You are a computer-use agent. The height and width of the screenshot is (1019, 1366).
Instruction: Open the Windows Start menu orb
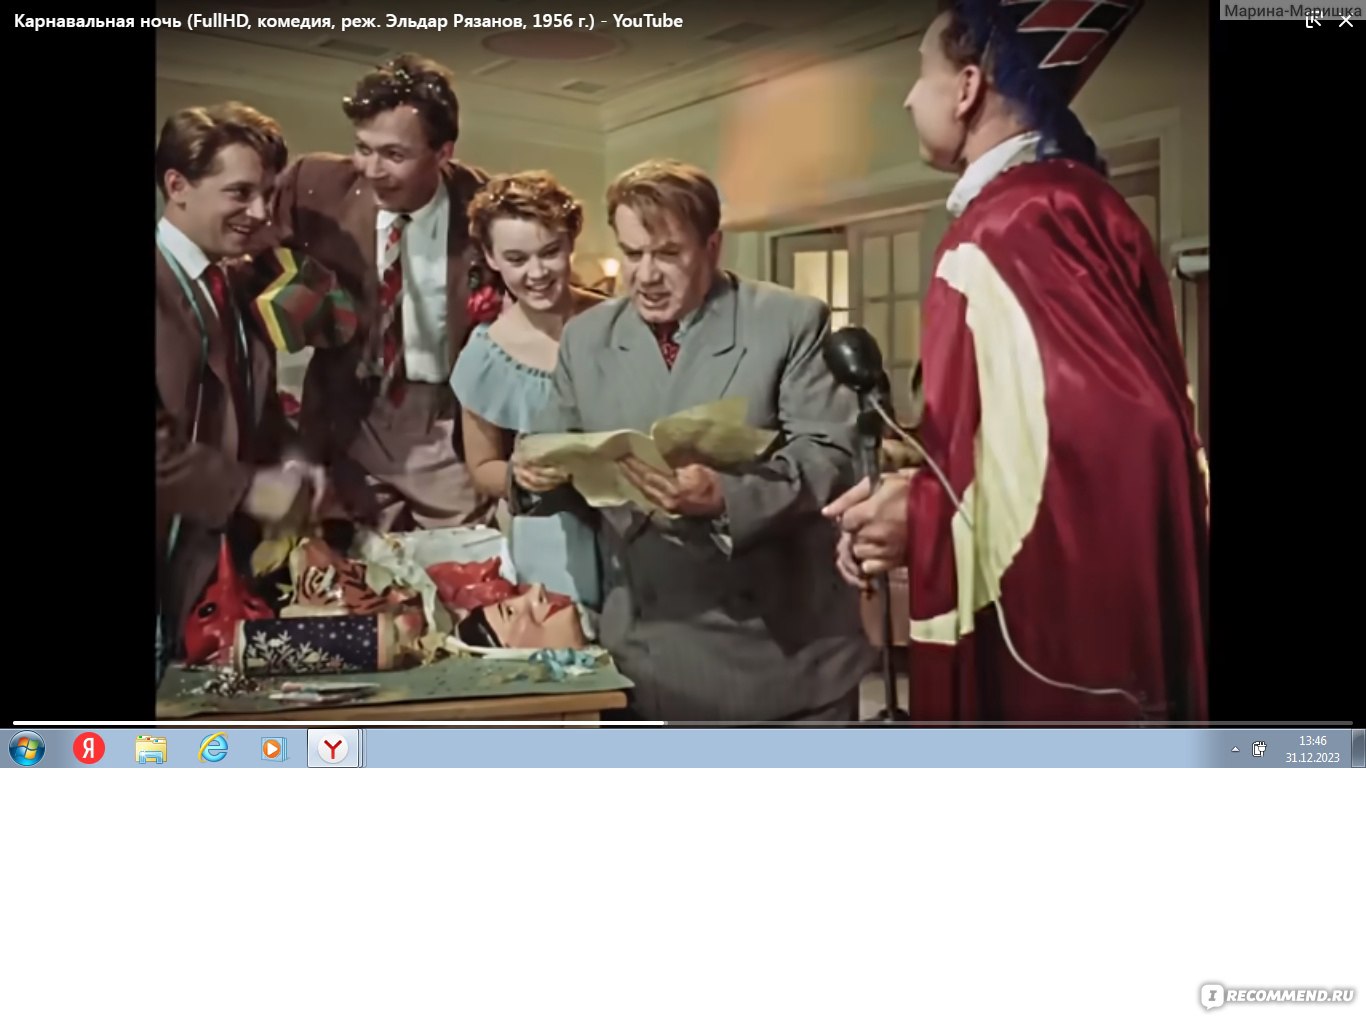(x=27, y=748)
